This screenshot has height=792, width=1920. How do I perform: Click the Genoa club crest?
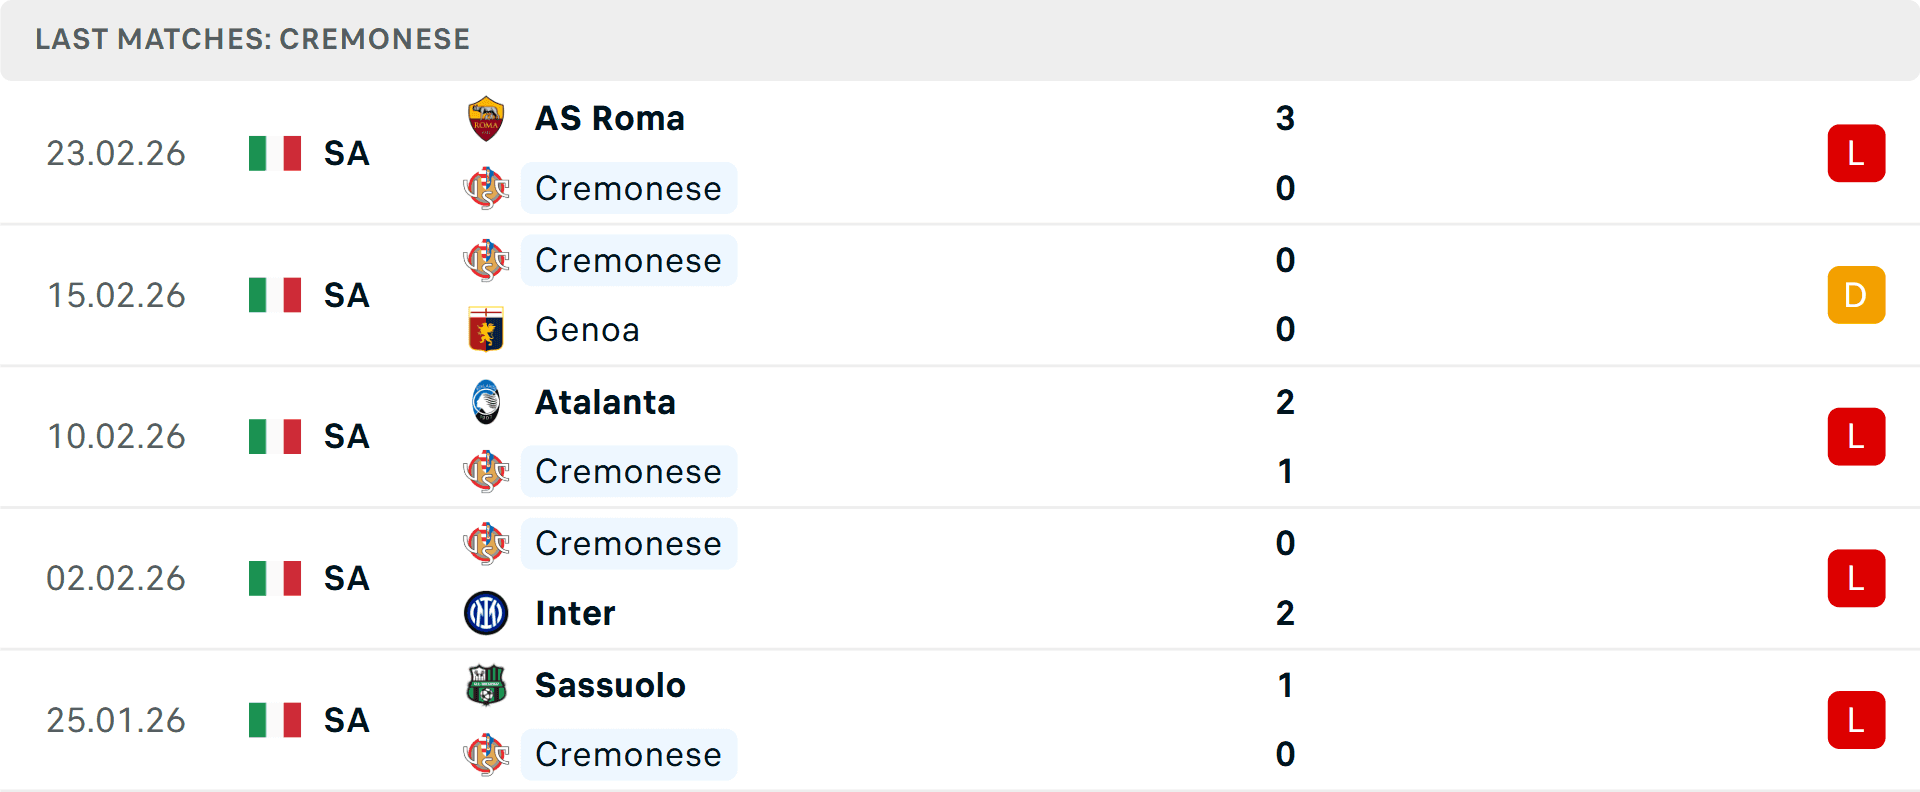486,329
